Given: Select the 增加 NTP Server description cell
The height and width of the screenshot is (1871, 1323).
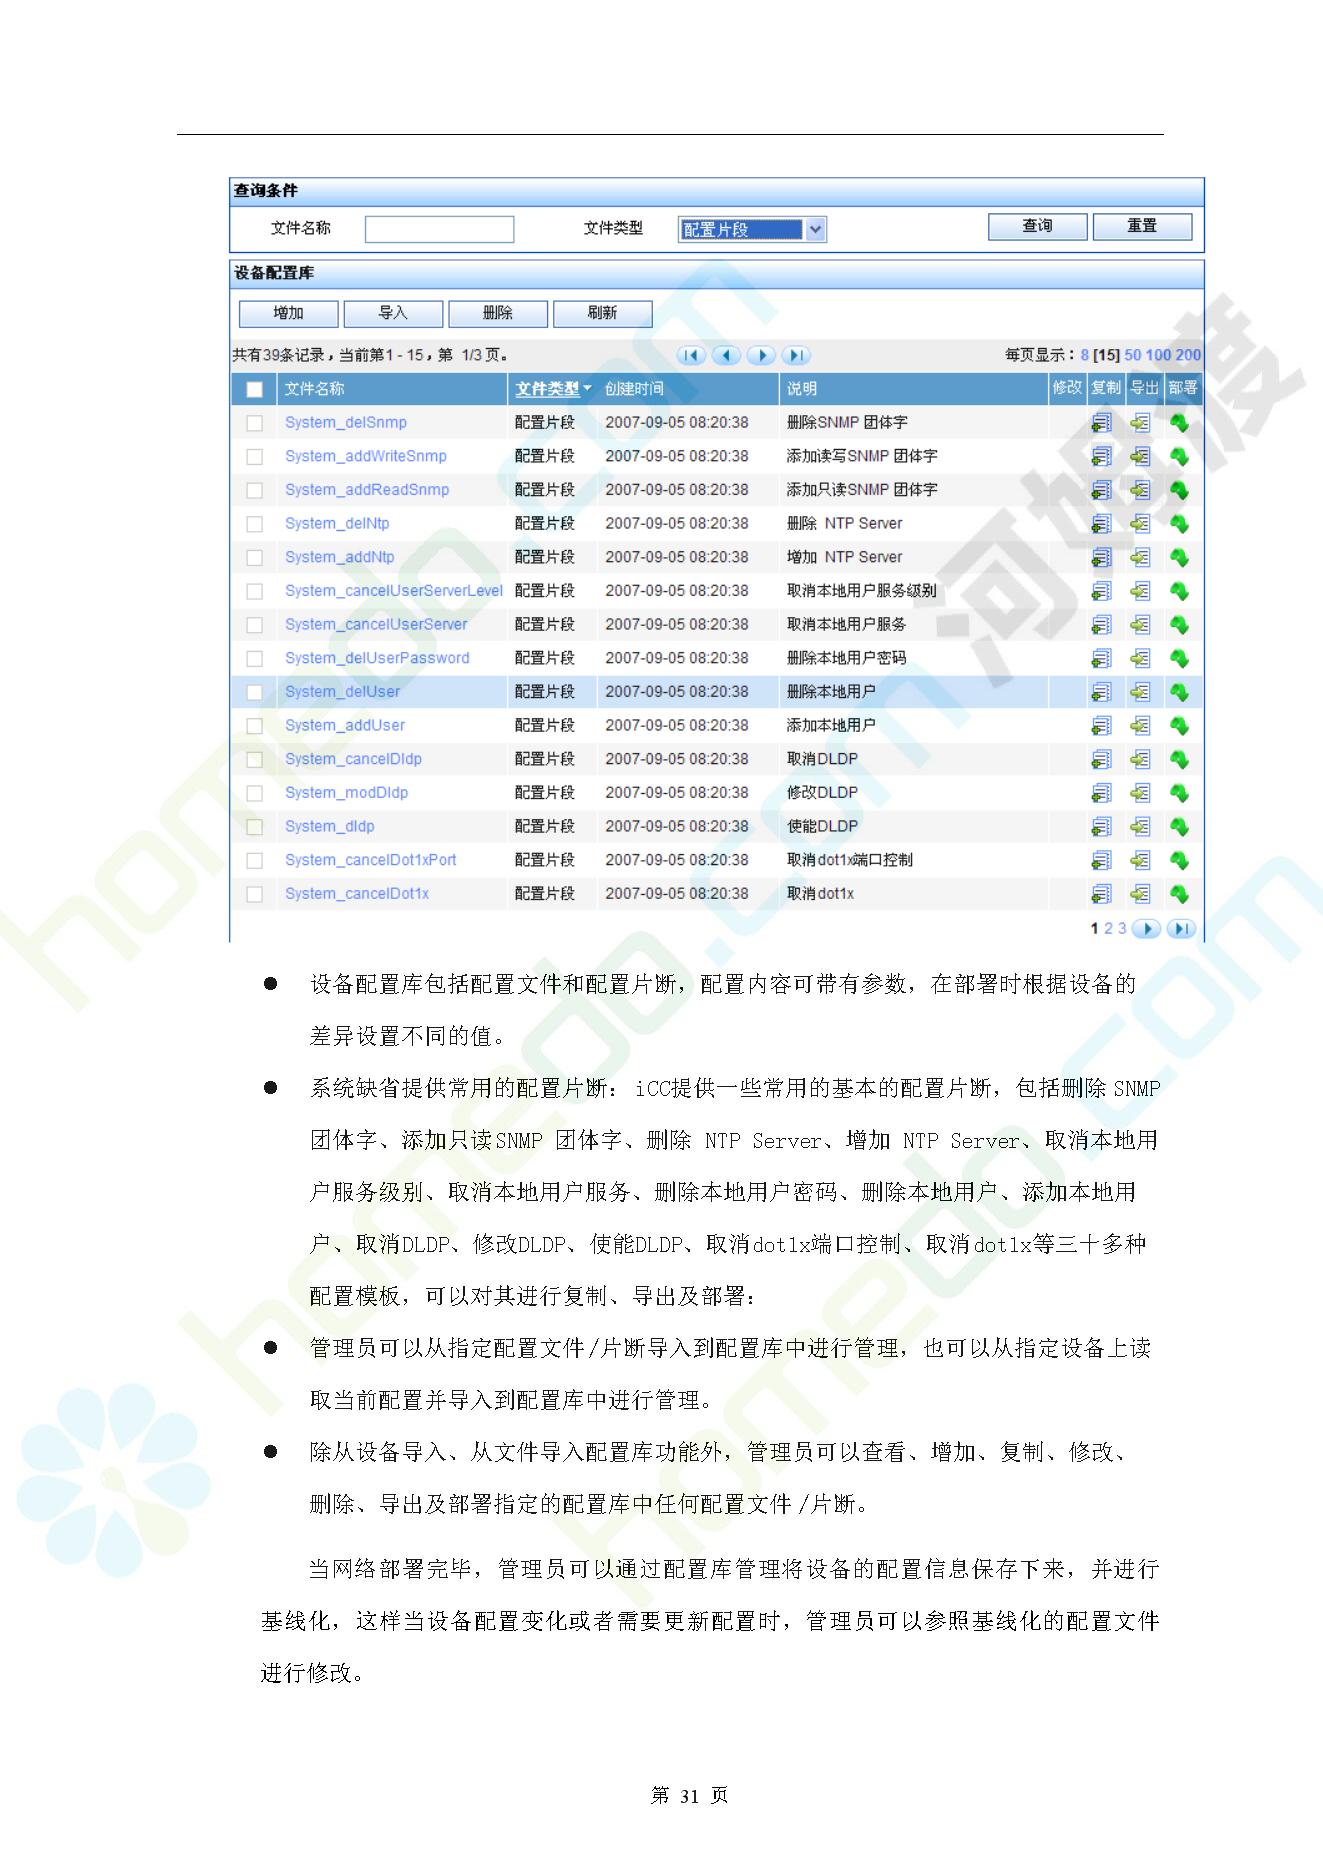Looking at the screenshot, I should point(844,557).
